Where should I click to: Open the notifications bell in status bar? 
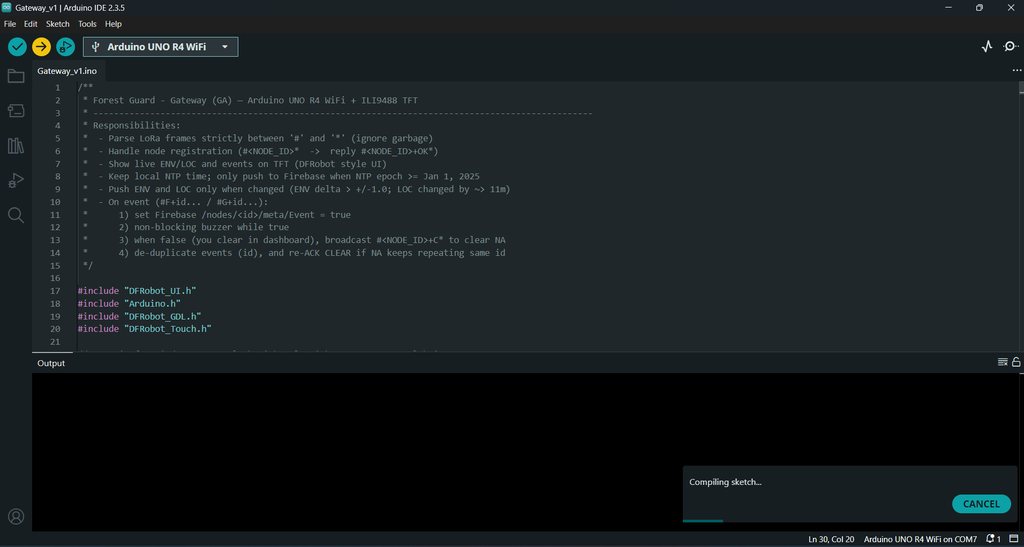pos(994,539)
